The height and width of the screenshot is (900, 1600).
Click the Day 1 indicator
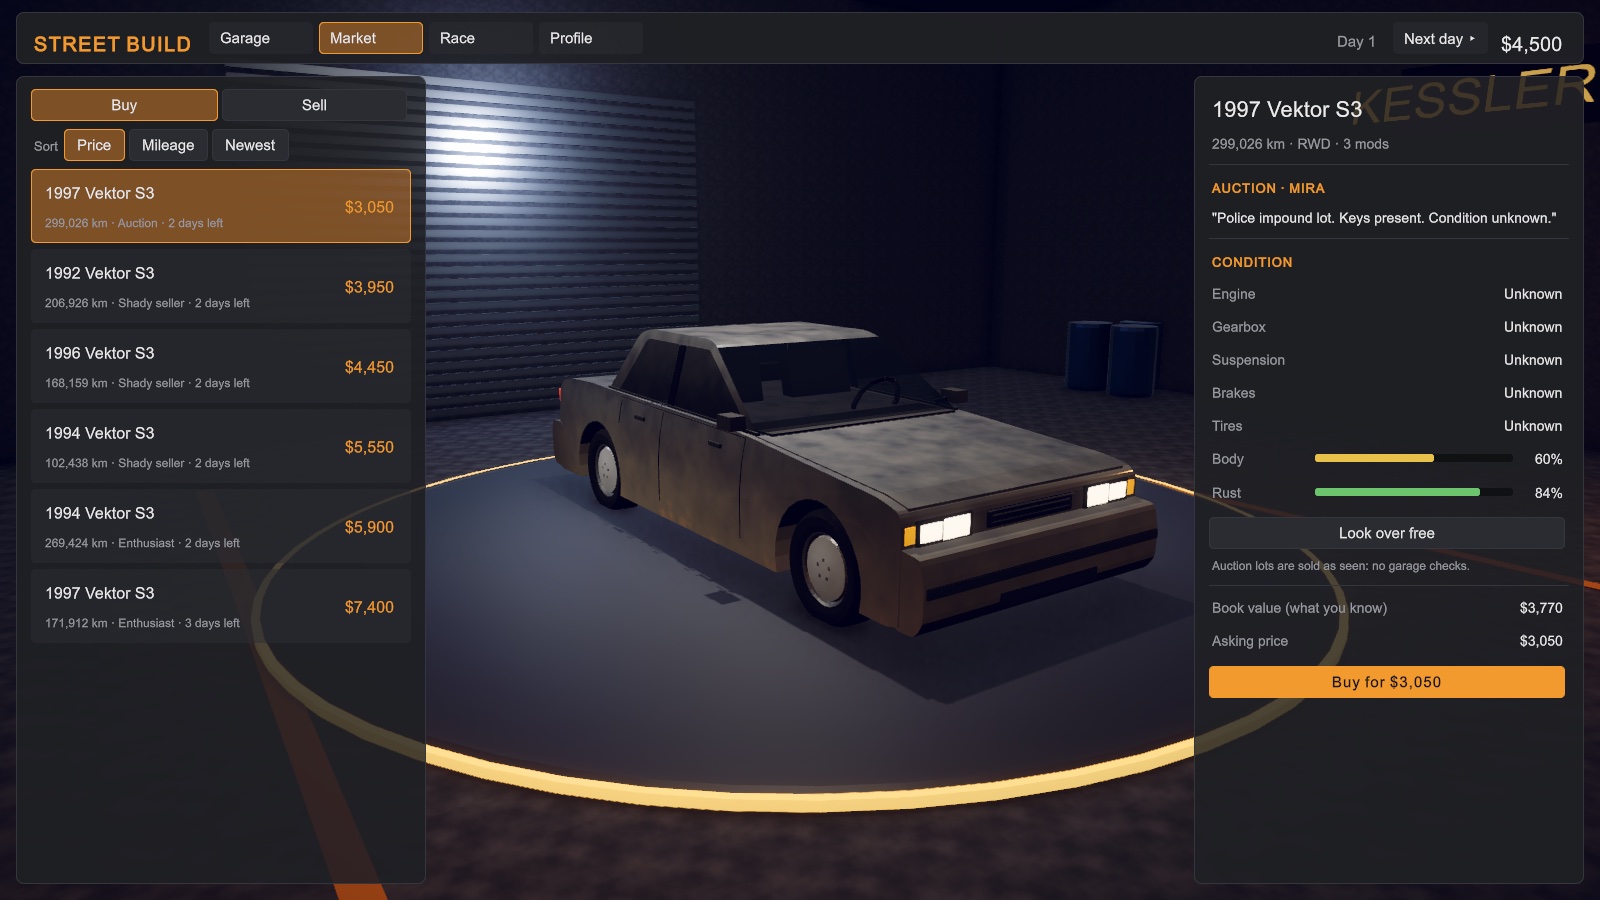point(1356,41)
